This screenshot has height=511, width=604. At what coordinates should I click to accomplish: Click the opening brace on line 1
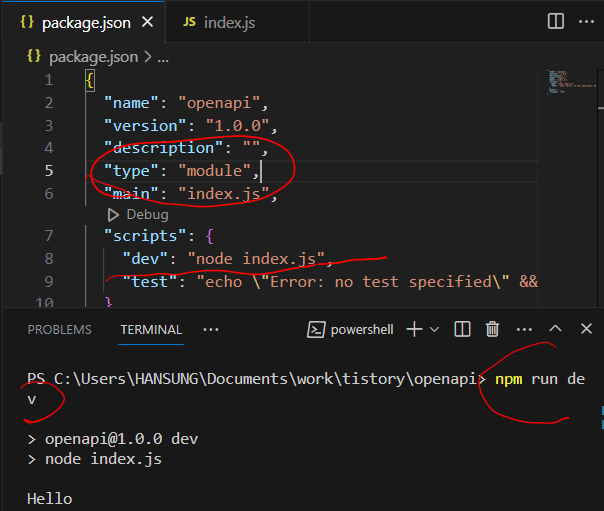tap(90, 80)
